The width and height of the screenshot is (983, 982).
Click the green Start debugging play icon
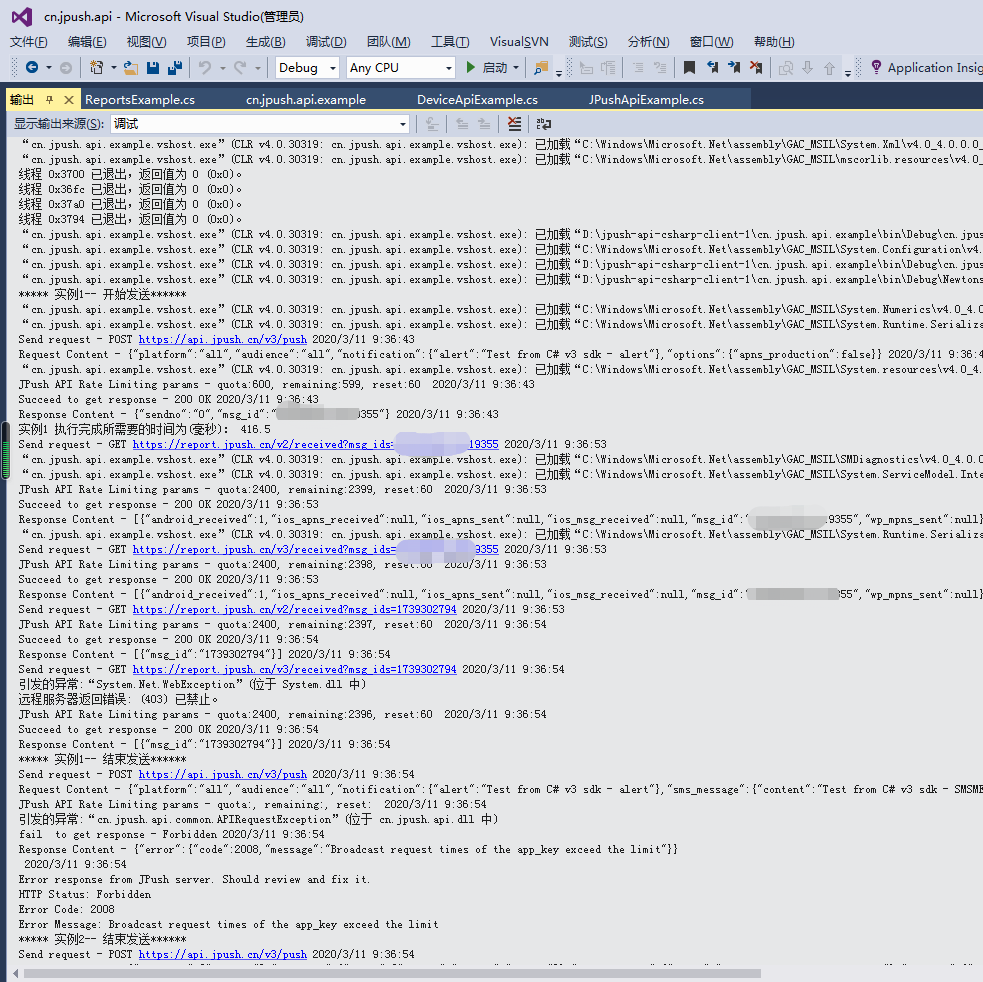pos(470,67)
